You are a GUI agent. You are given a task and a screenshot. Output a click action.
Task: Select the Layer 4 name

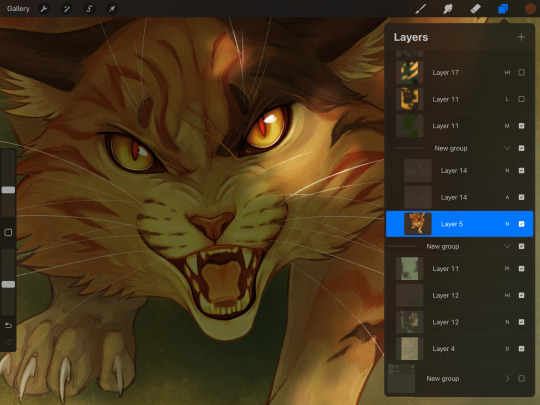tap(443, 349)
